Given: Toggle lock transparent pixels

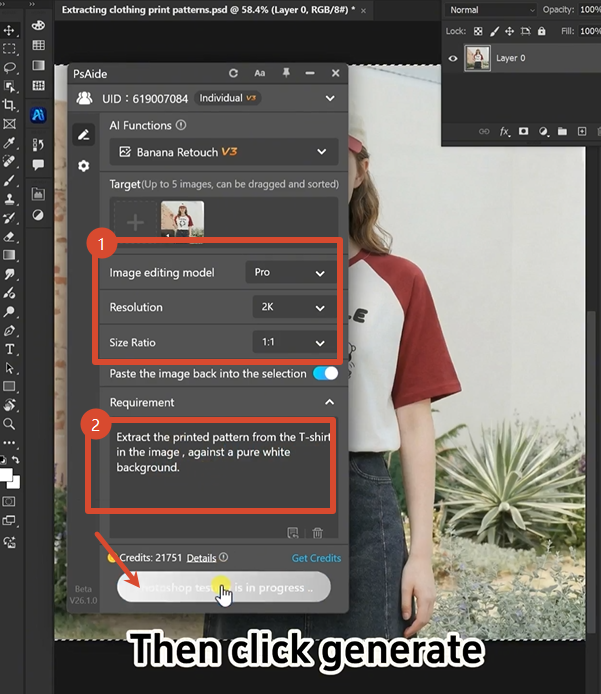Looking at the screenshot, I should (478, 31).
